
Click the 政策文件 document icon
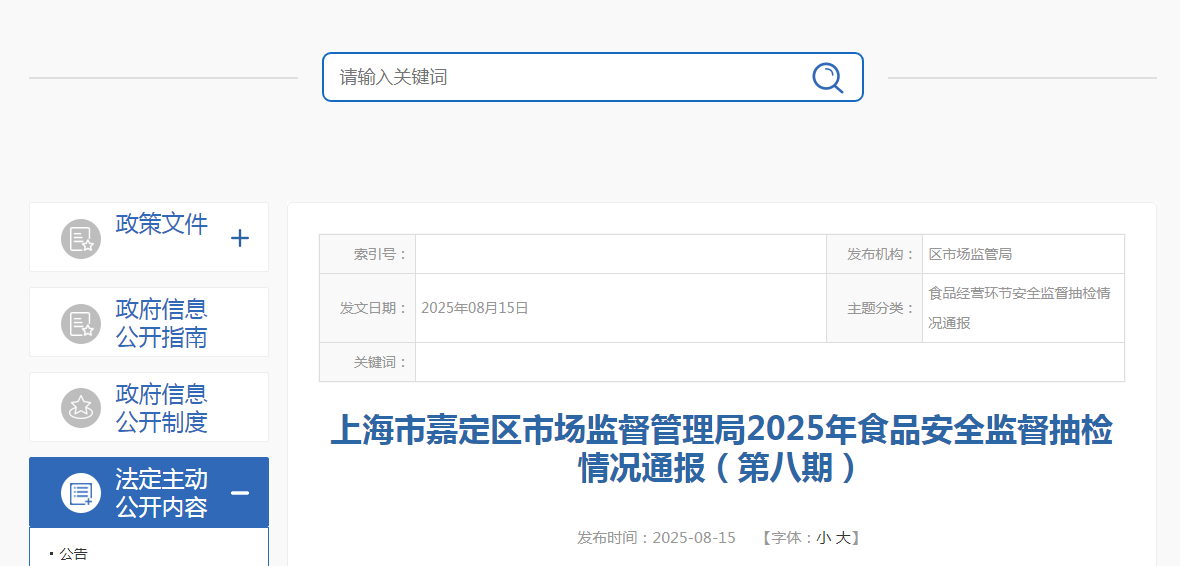81,239
